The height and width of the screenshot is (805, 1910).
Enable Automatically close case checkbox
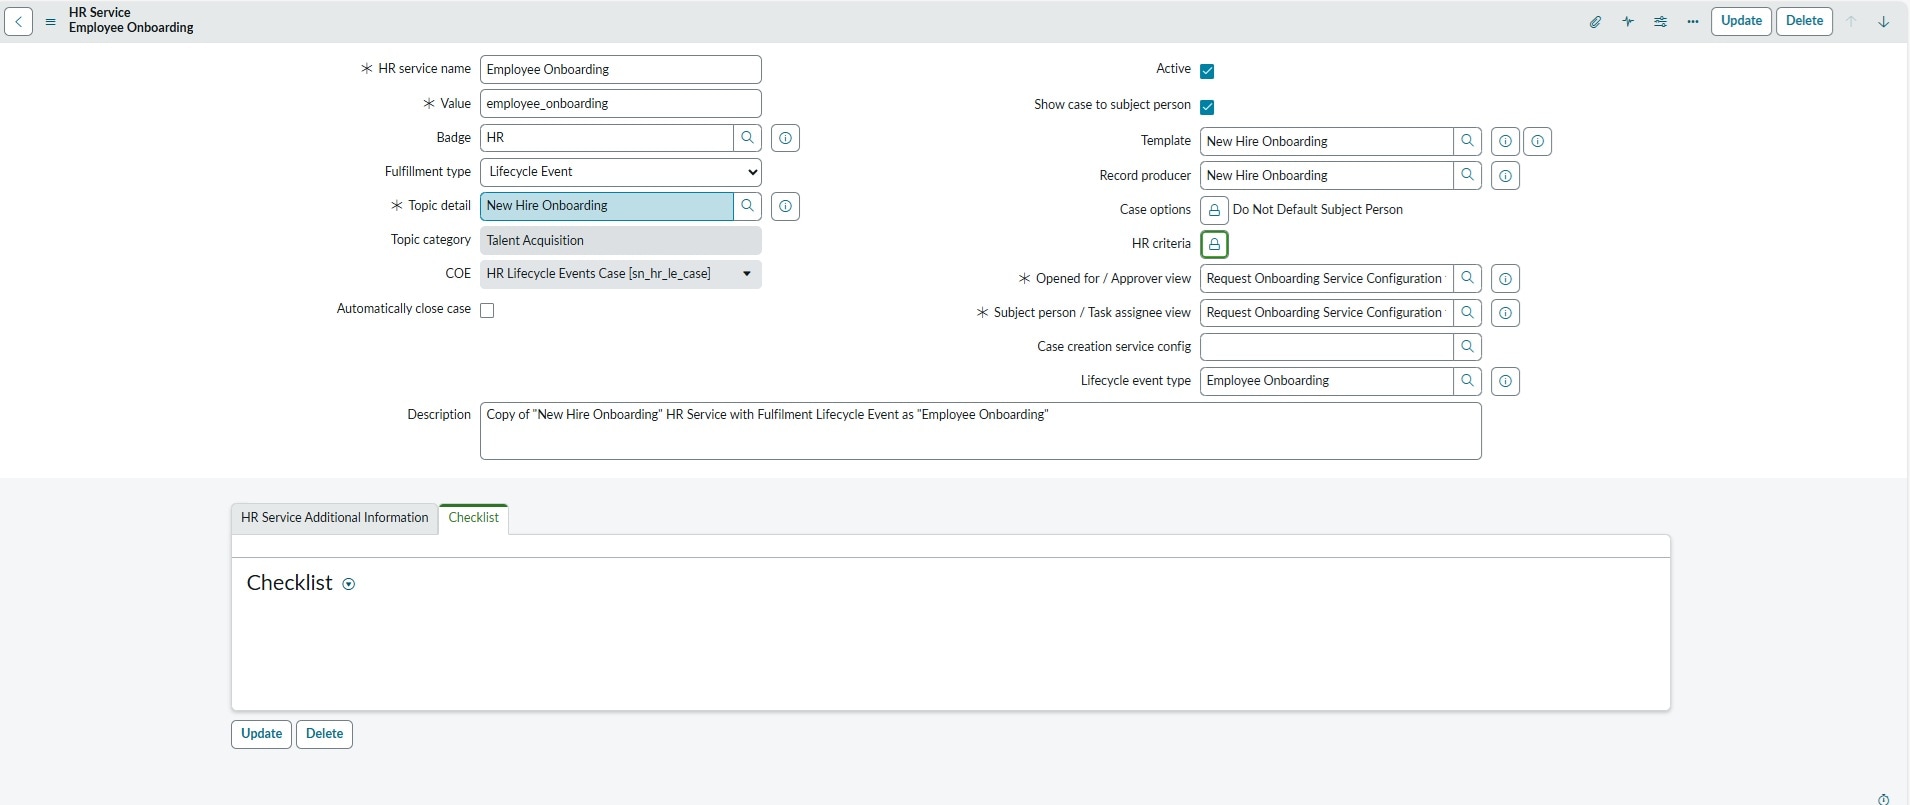(x=487, y=311)
